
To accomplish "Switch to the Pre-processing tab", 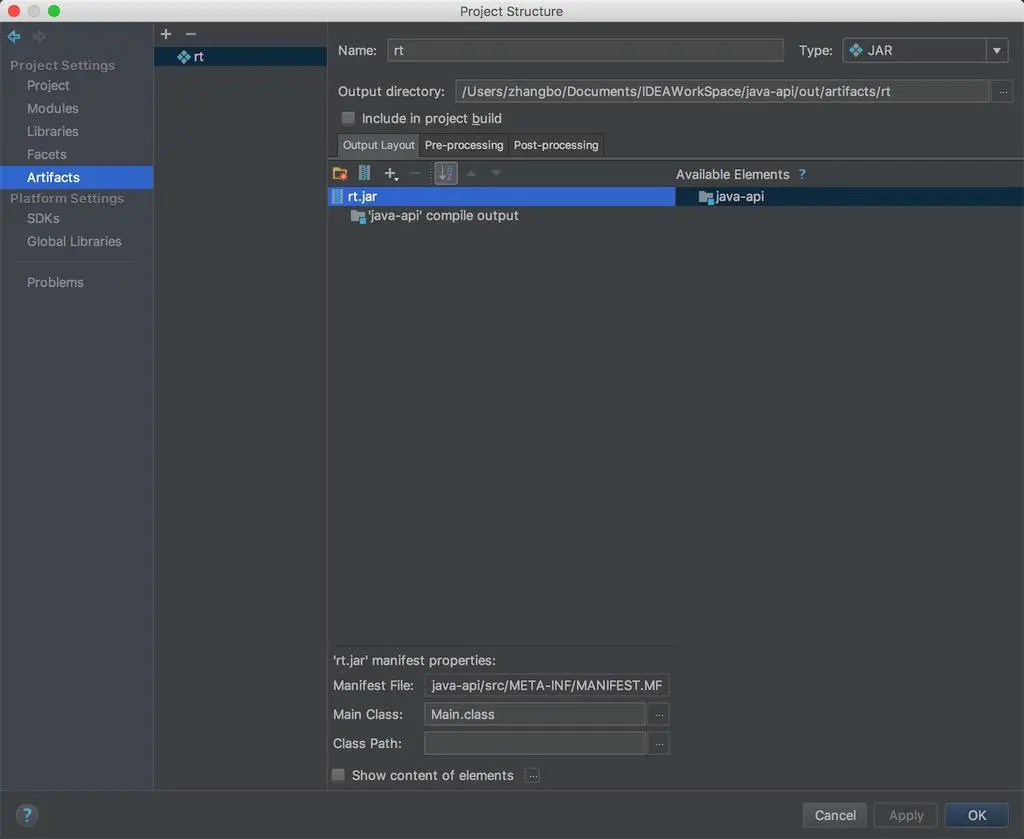I will 464,145.
